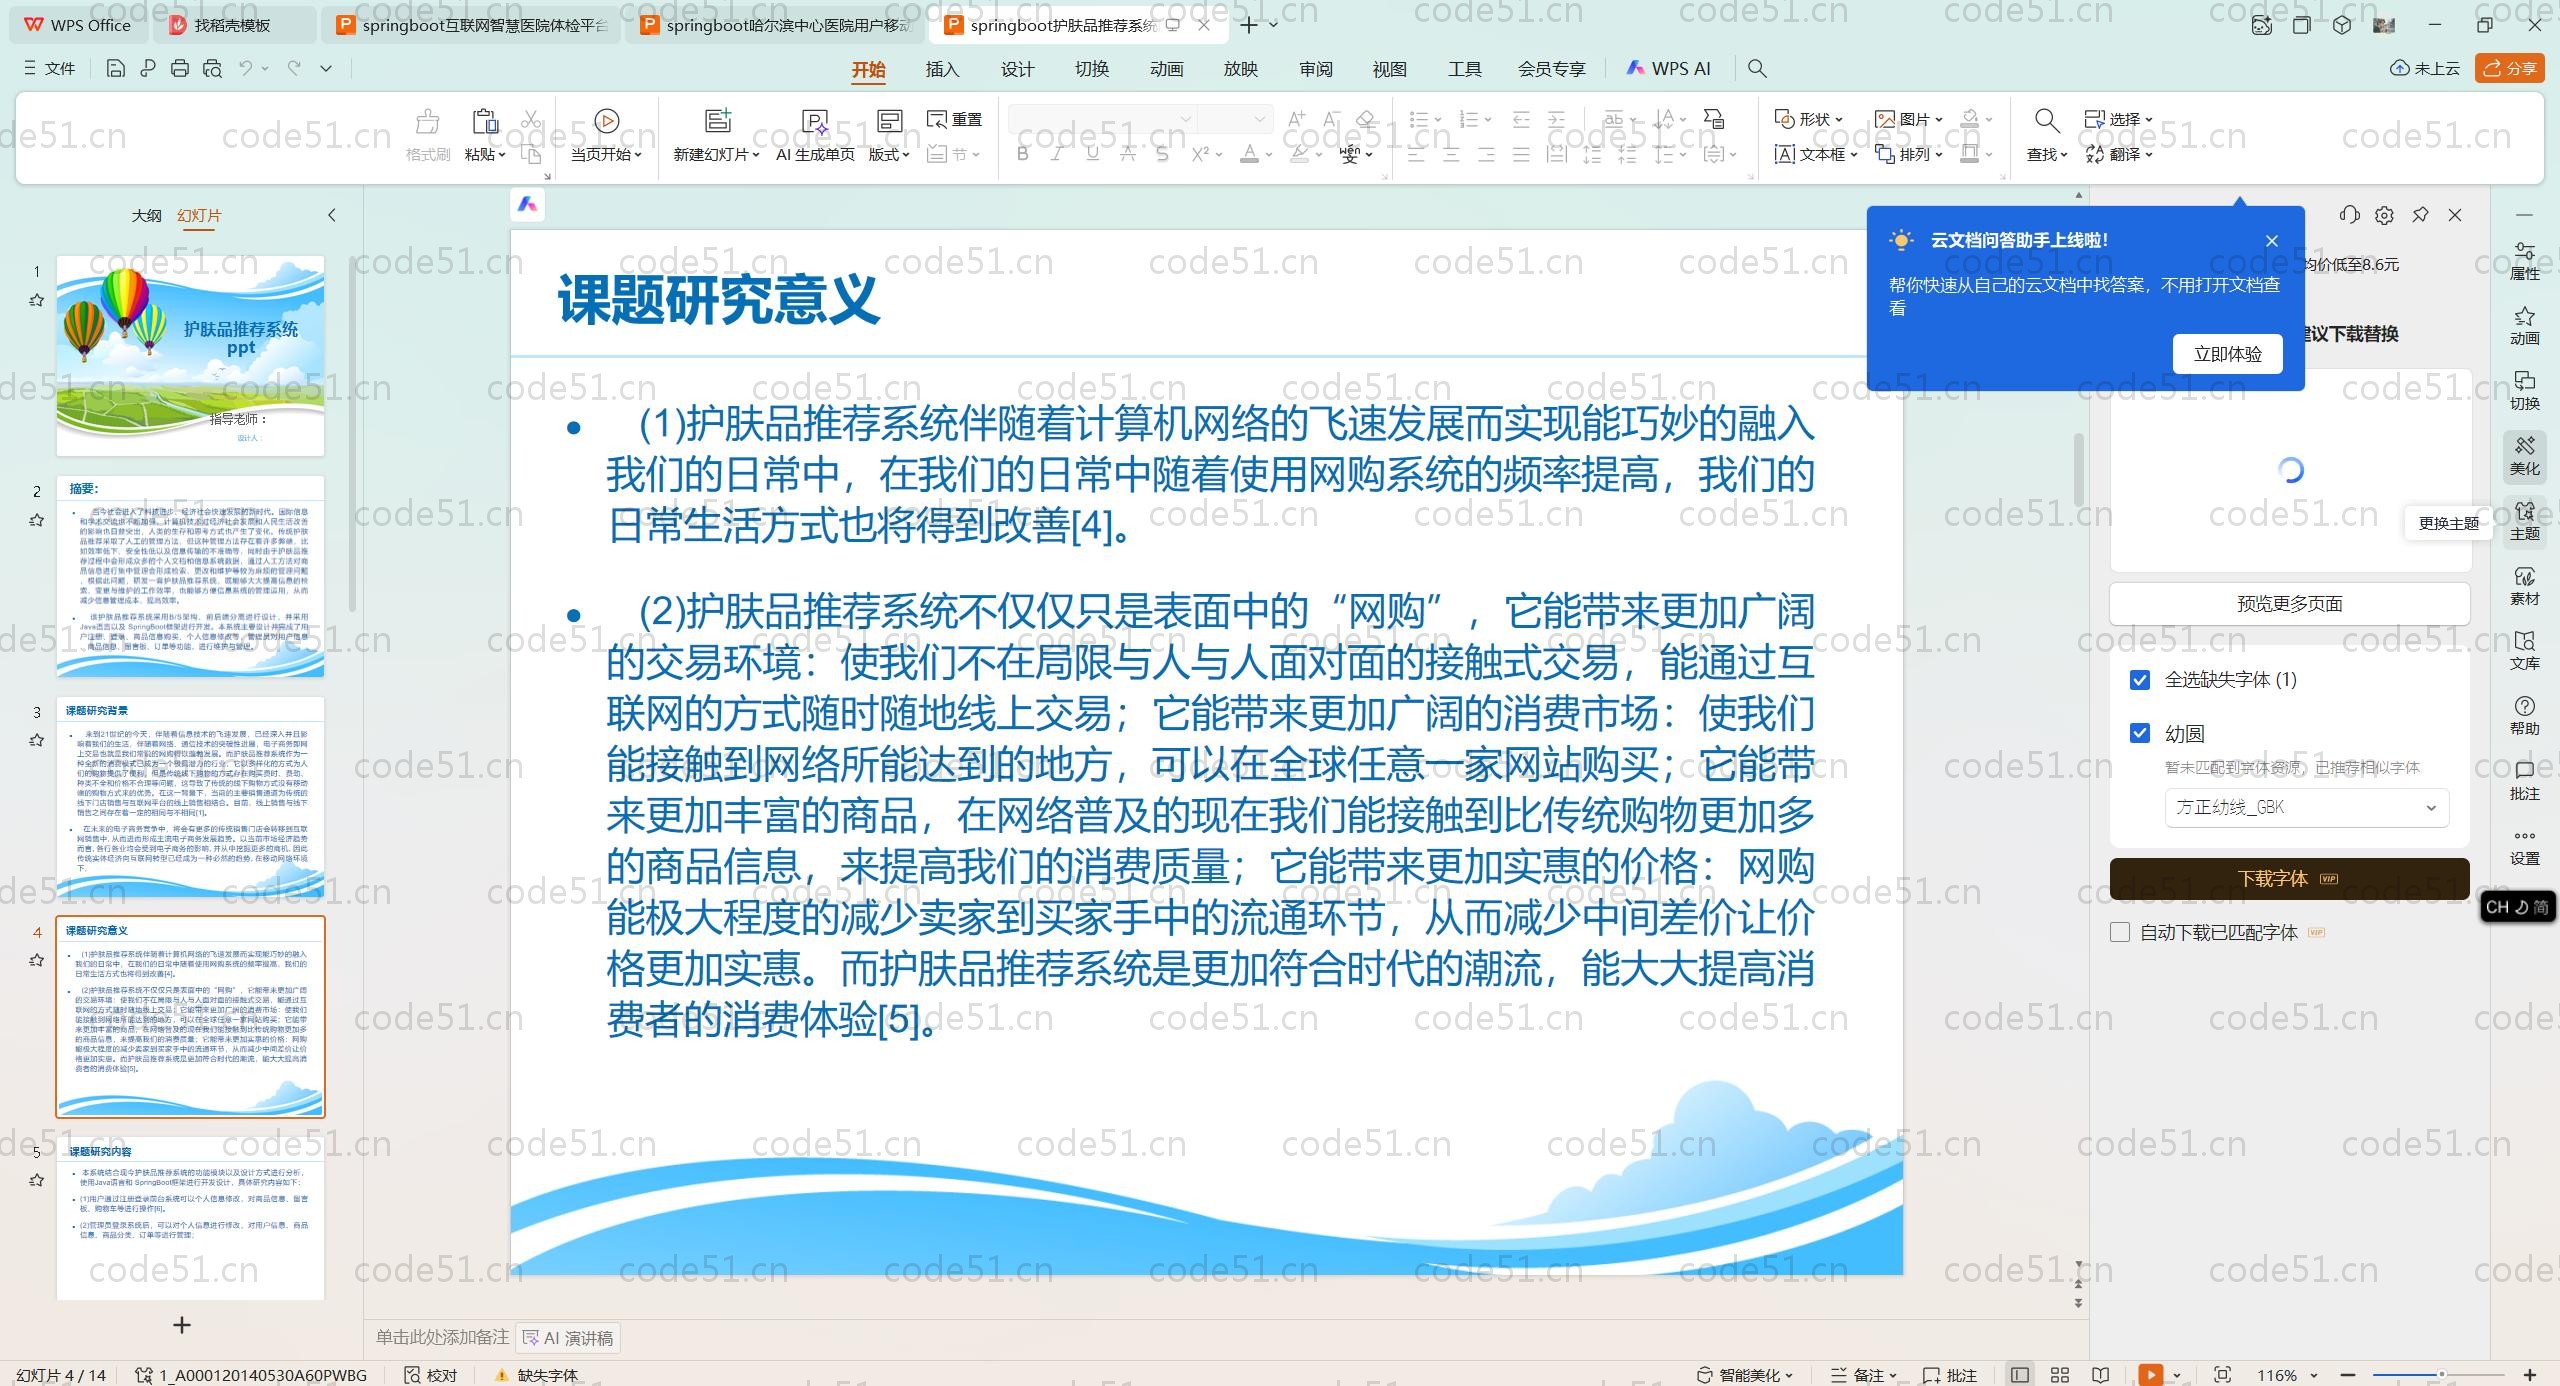
Task: Click the 新建幻灯片 icon
Action: pos(717,121)
